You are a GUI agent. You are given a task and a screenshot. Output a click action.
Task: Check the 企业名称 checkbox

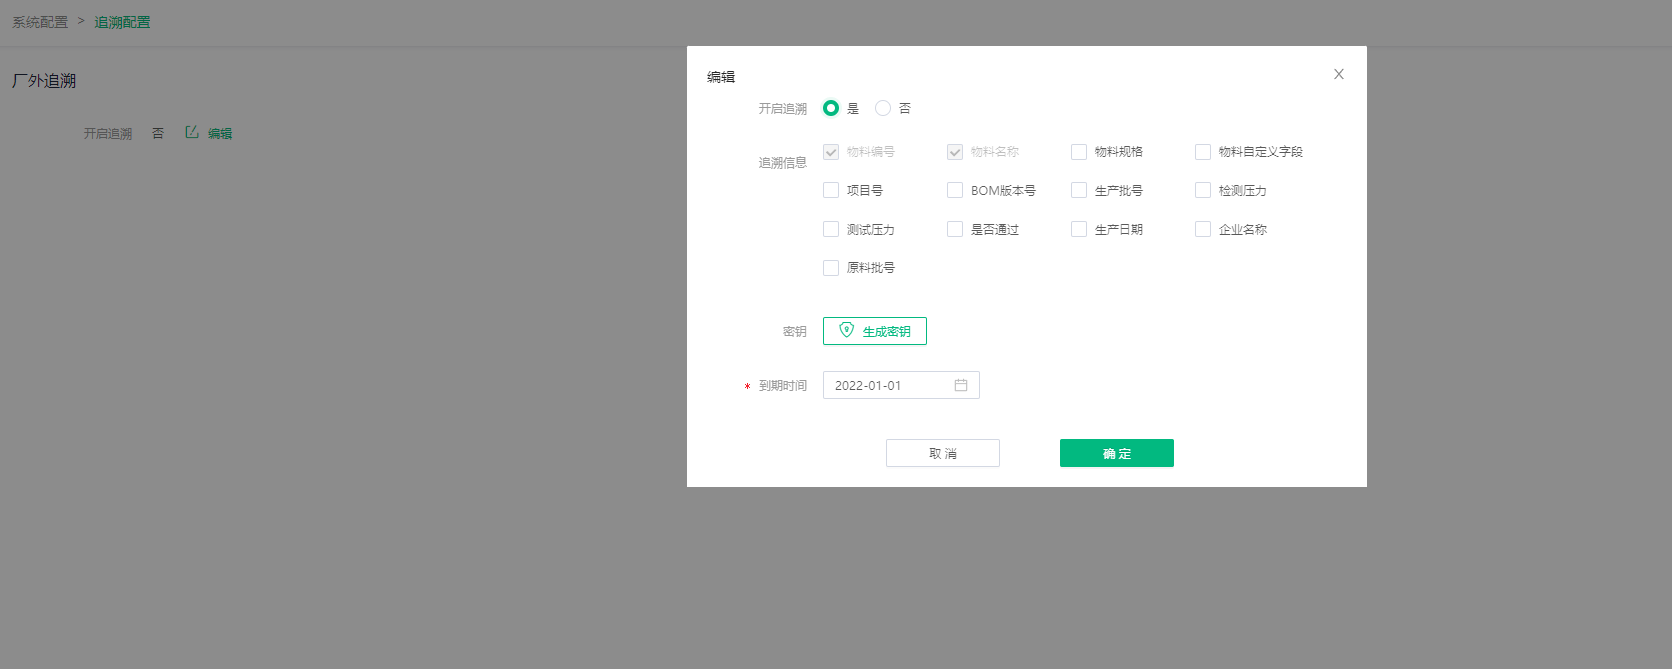pyautogui.click(x=1203, y=229)
